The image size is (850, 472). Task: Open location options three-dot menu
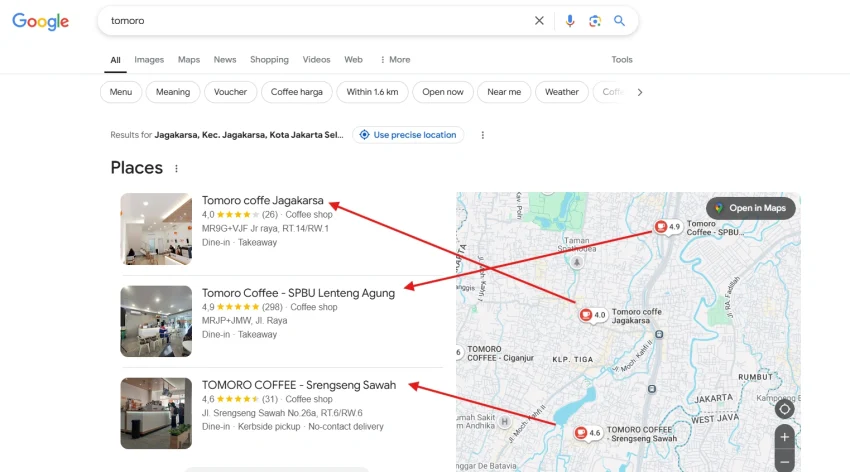[482, 135]
